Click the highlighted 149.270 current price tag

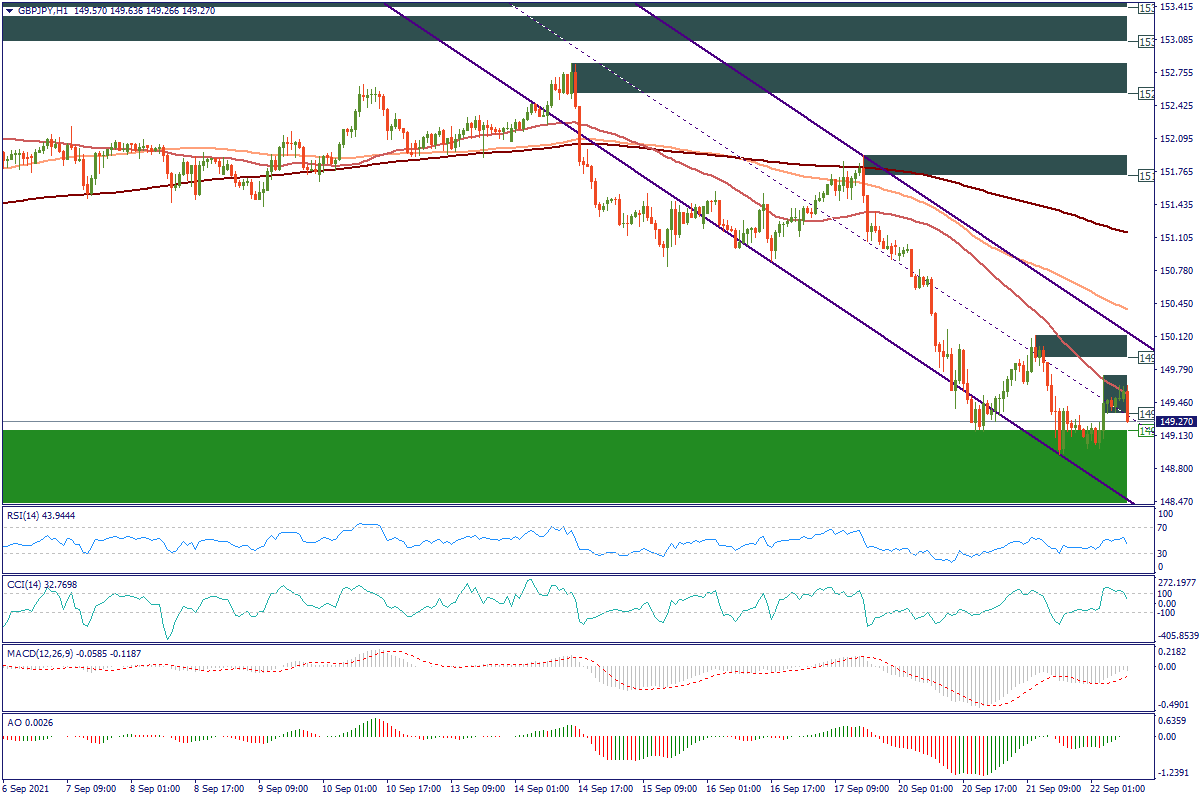(1176, 422)
